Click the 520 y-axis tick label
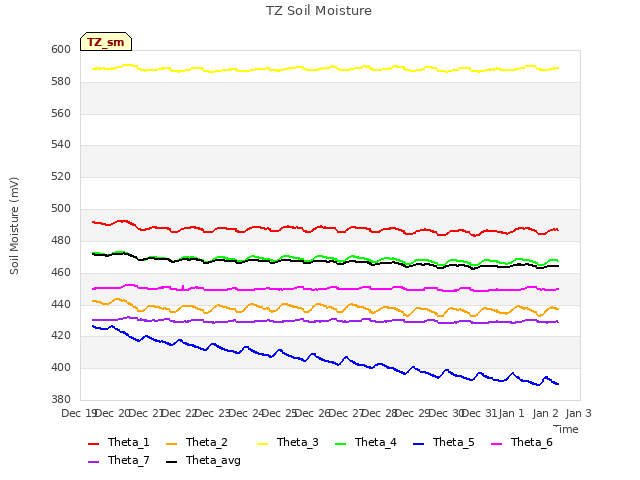Screen dimensions: 640x480 coord(61,176)
